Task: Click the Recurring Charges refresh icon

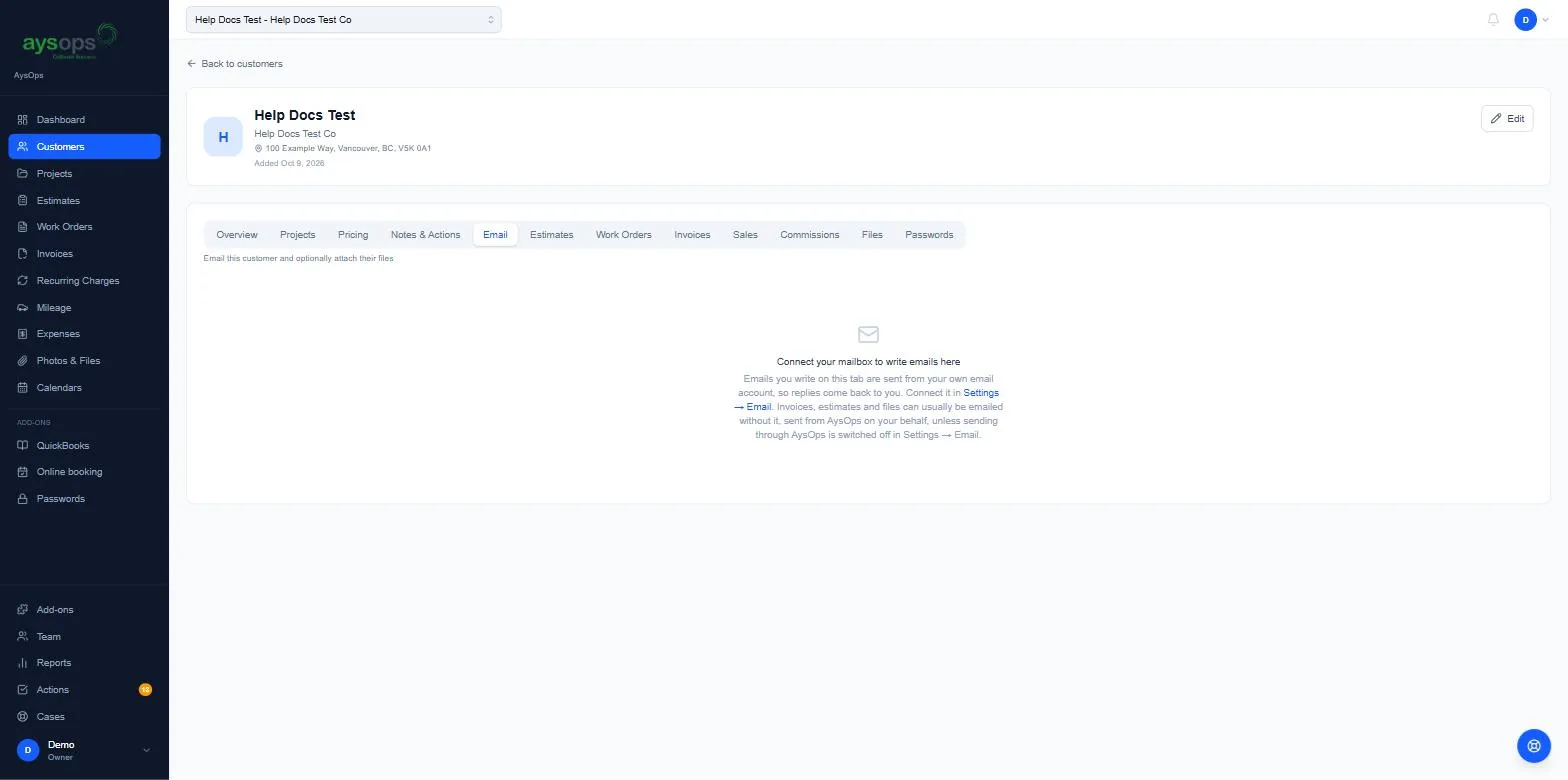Action: point(23,281)
